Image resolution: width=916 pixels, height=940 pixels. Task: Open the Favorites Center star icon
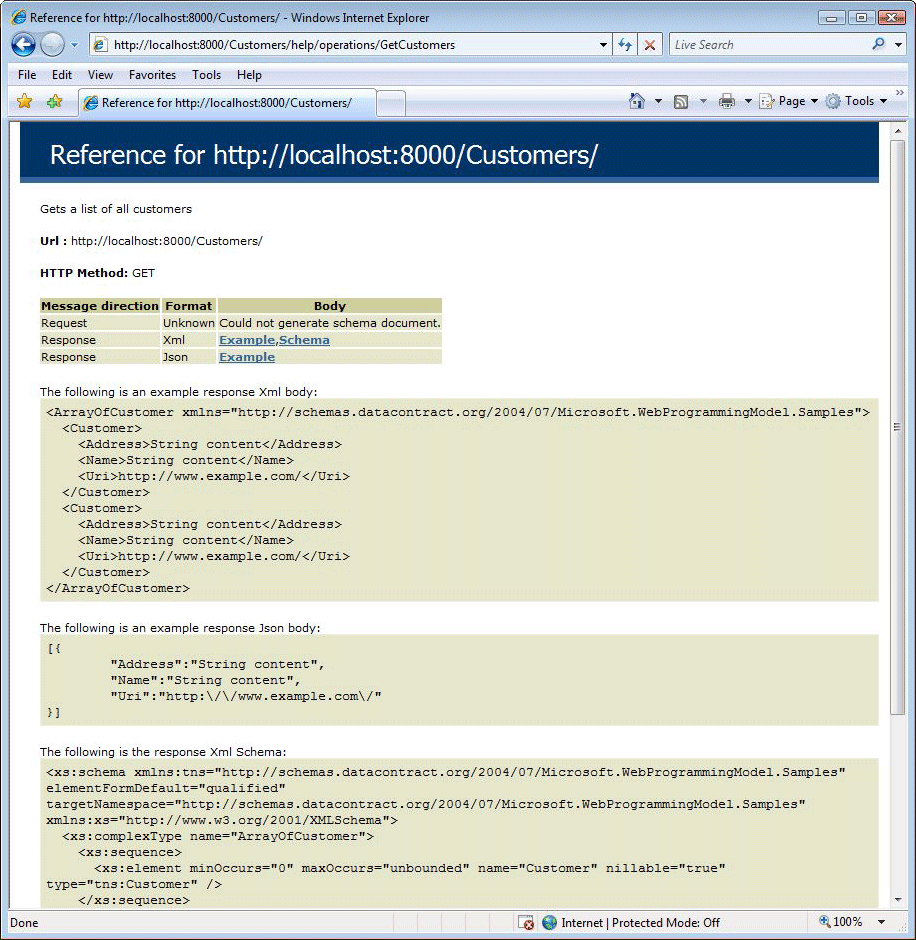click(x=24, y=101)
